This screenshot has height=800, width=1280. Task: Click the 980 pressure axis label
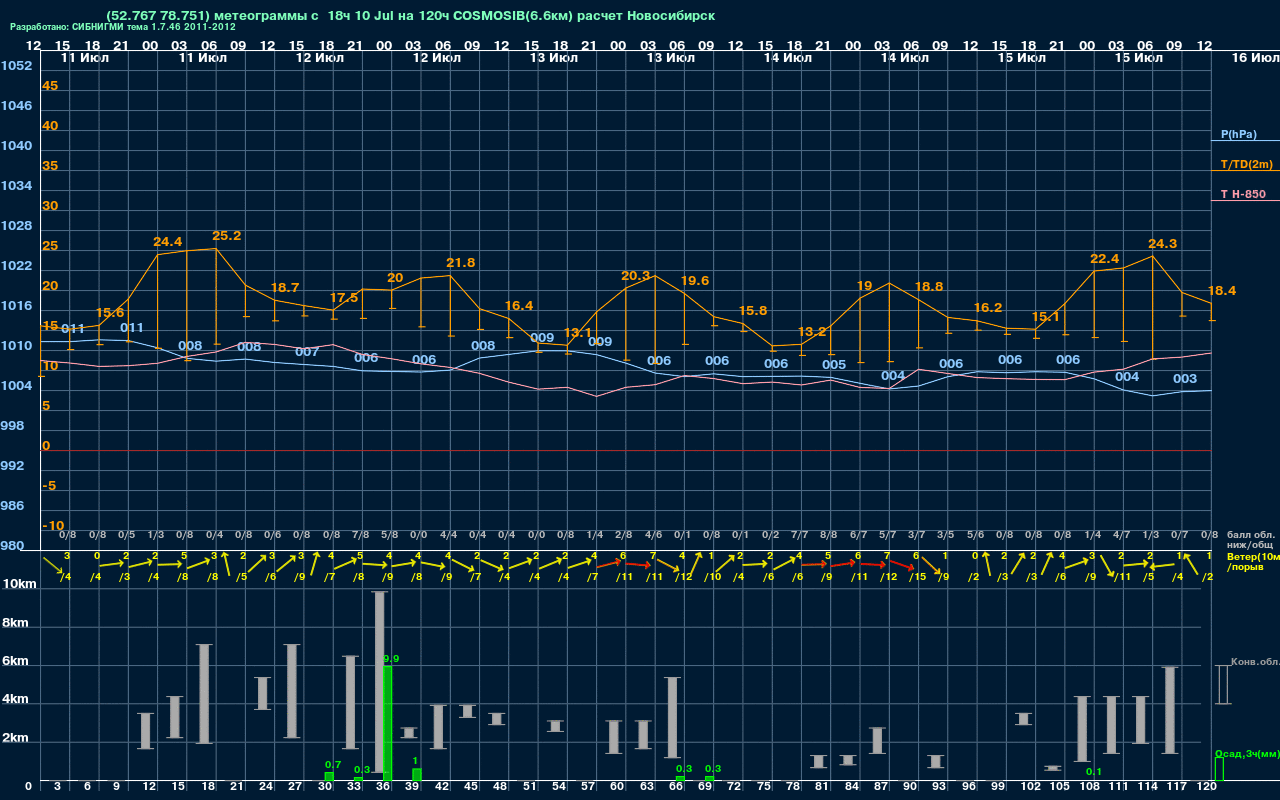[12, 546]
